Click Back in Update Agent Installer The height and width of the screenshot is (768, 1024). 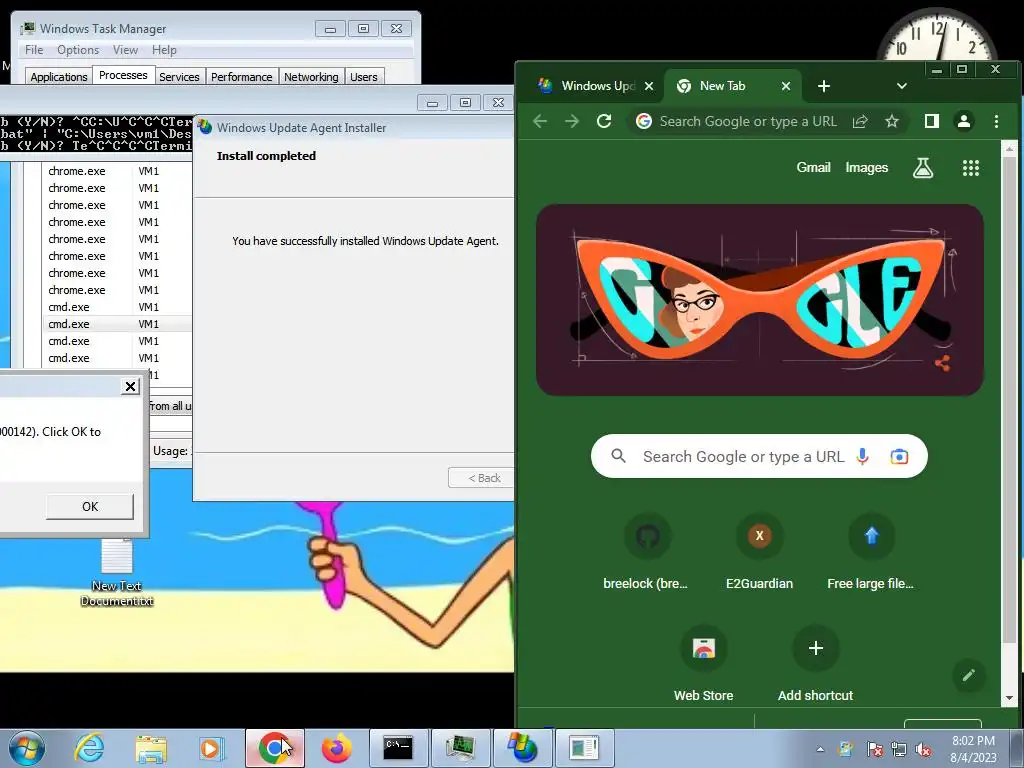coord(482,478)
